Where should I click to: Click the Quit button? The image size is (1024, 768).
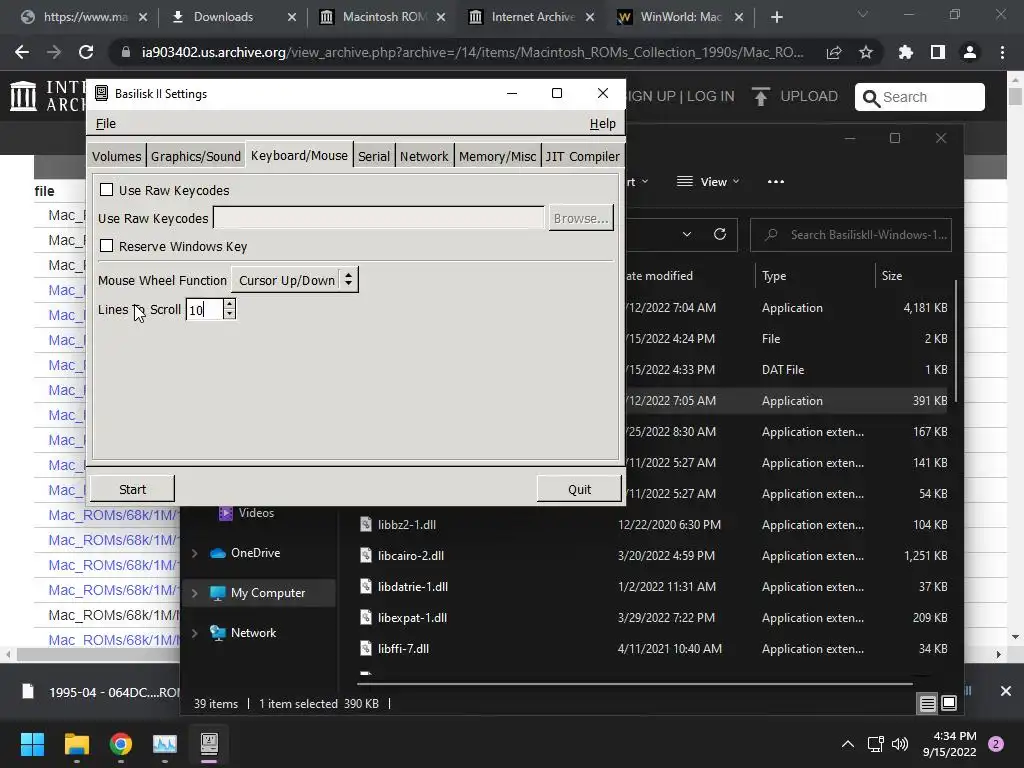click(579, 489)
